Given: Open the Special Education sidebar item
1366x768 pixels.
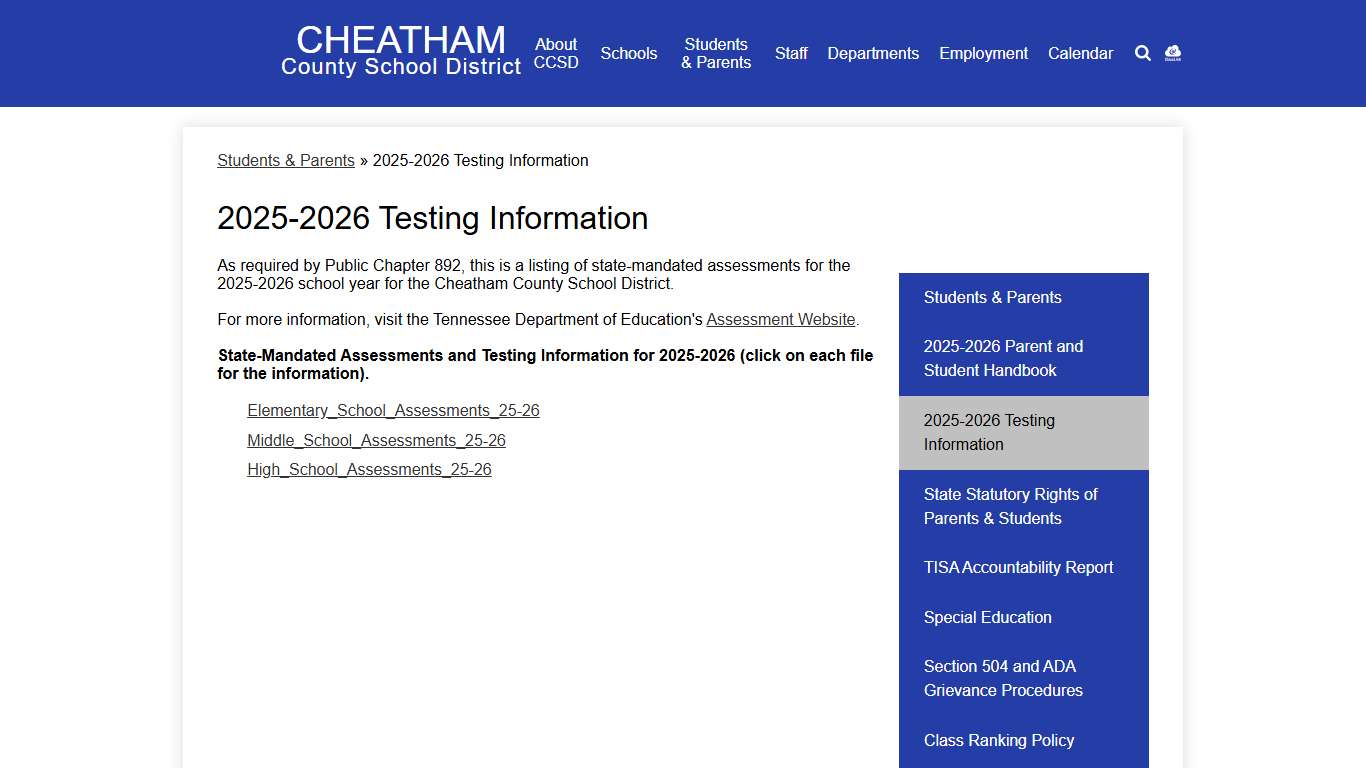Looking at the screenshot, I should click(987, 617).
